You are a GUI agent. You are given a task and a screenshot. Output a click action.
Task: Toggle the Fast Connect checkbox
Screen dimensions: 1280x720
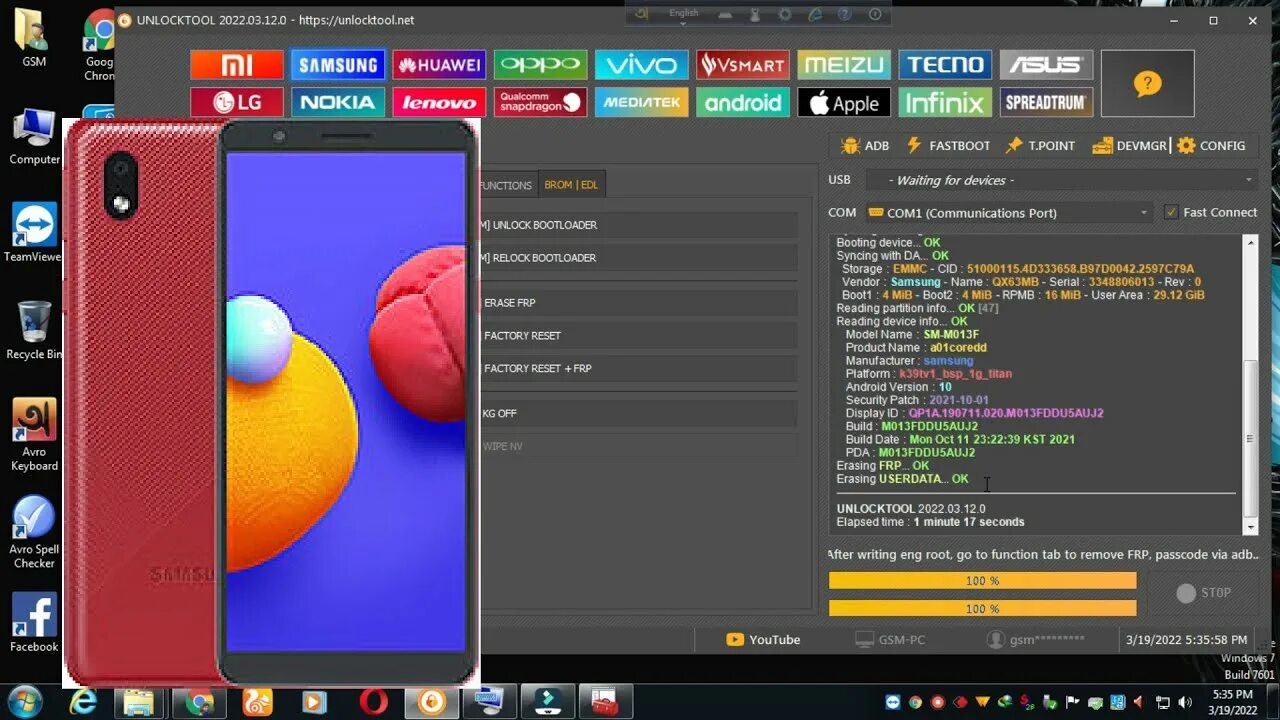coord(1171,212)
